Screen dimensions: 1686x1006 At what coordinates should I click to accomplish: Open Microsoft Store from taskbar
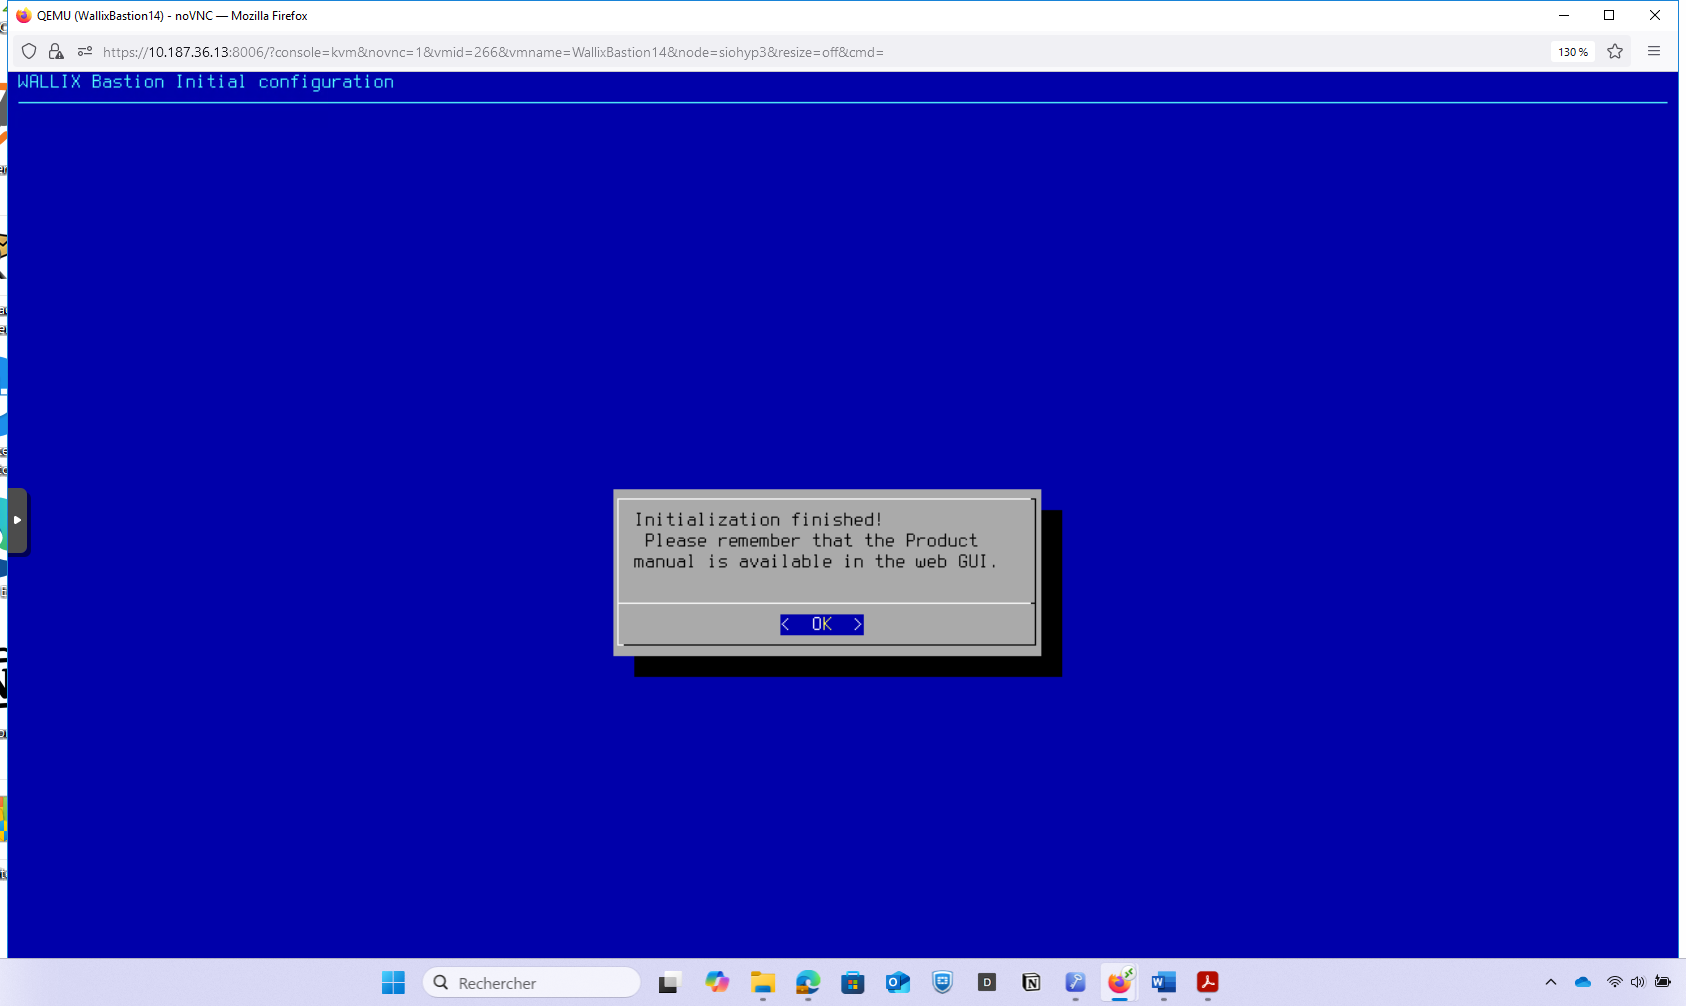[852, 983]
